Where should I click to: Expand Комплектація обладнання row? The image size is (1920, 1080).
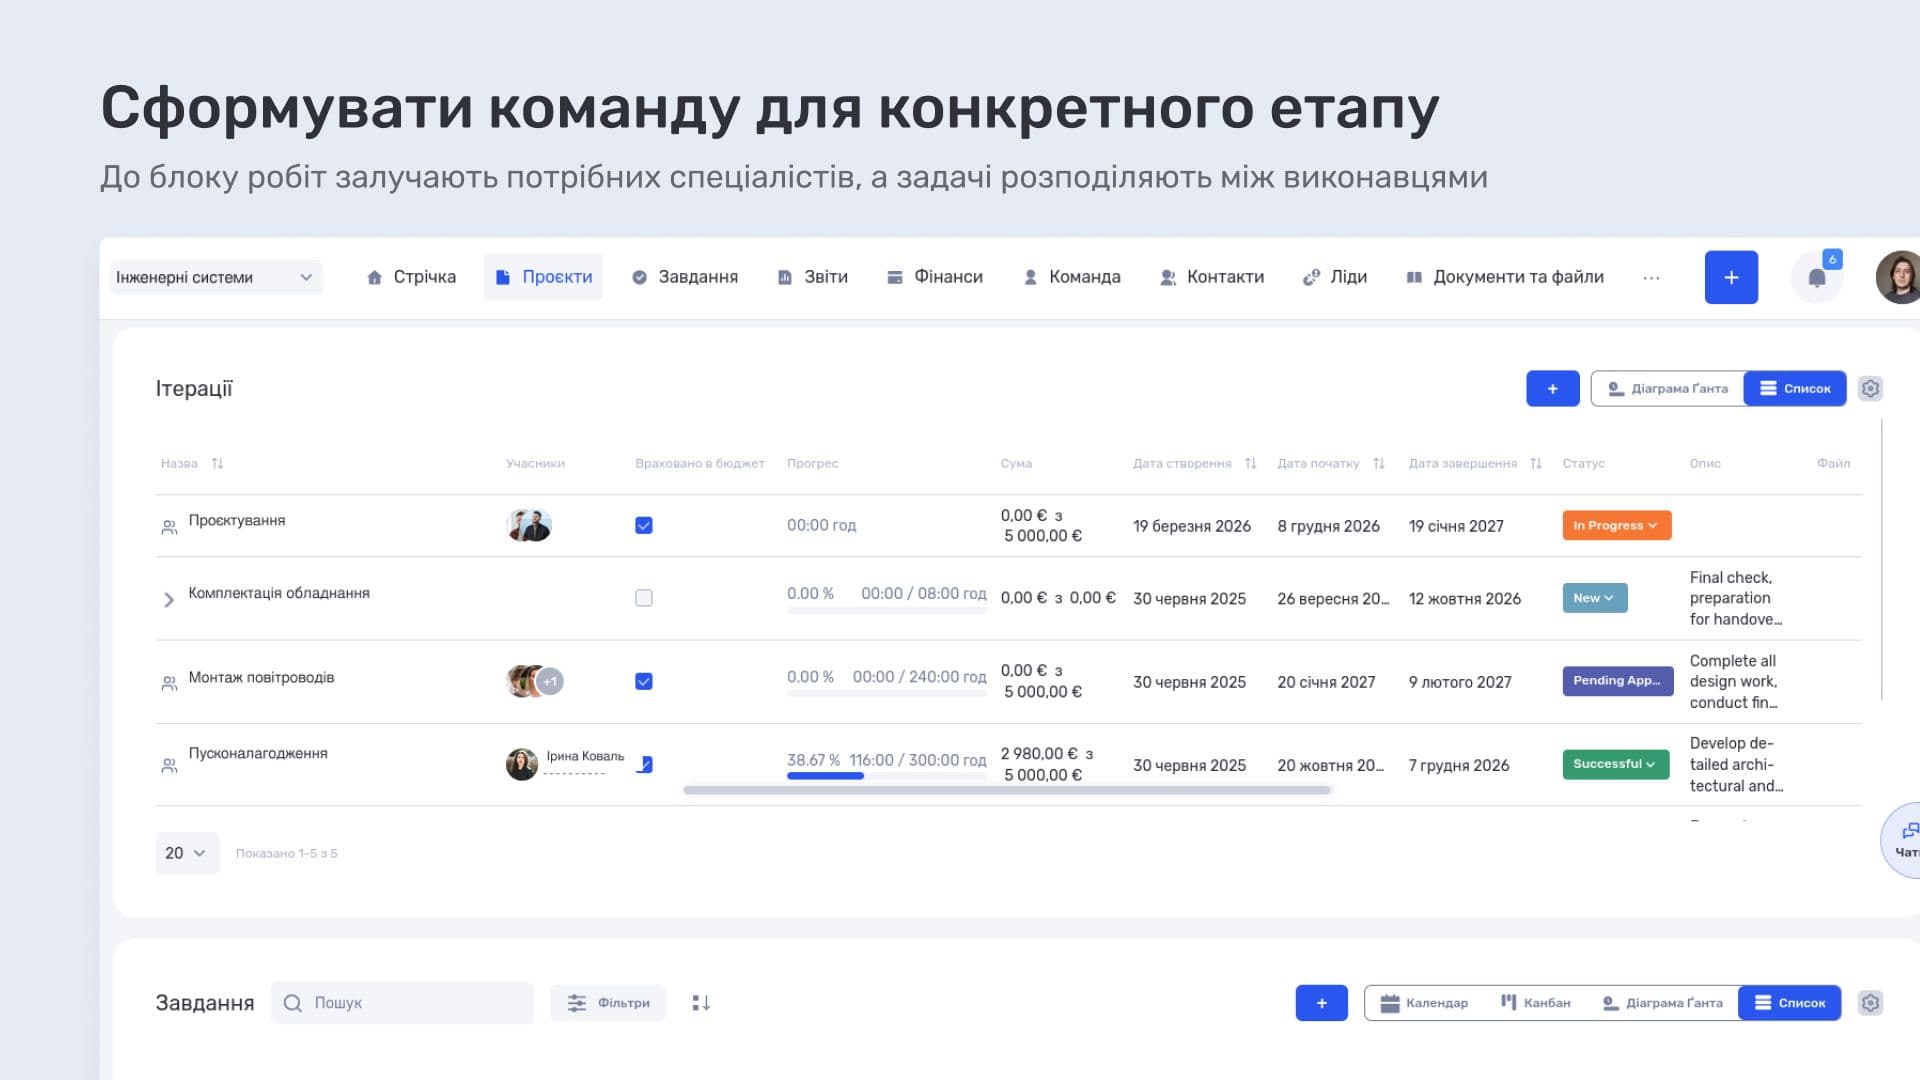tap(168, 599)
